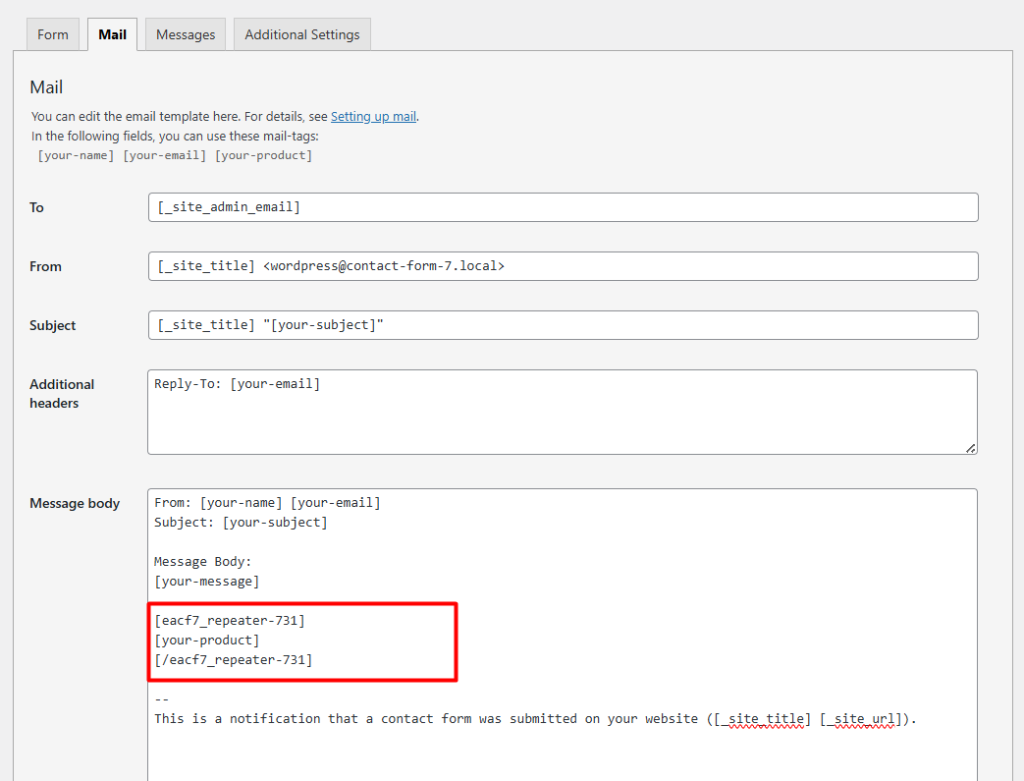
Task: Click the From field label
Action: pyautogui.click(x=45, y=266)
